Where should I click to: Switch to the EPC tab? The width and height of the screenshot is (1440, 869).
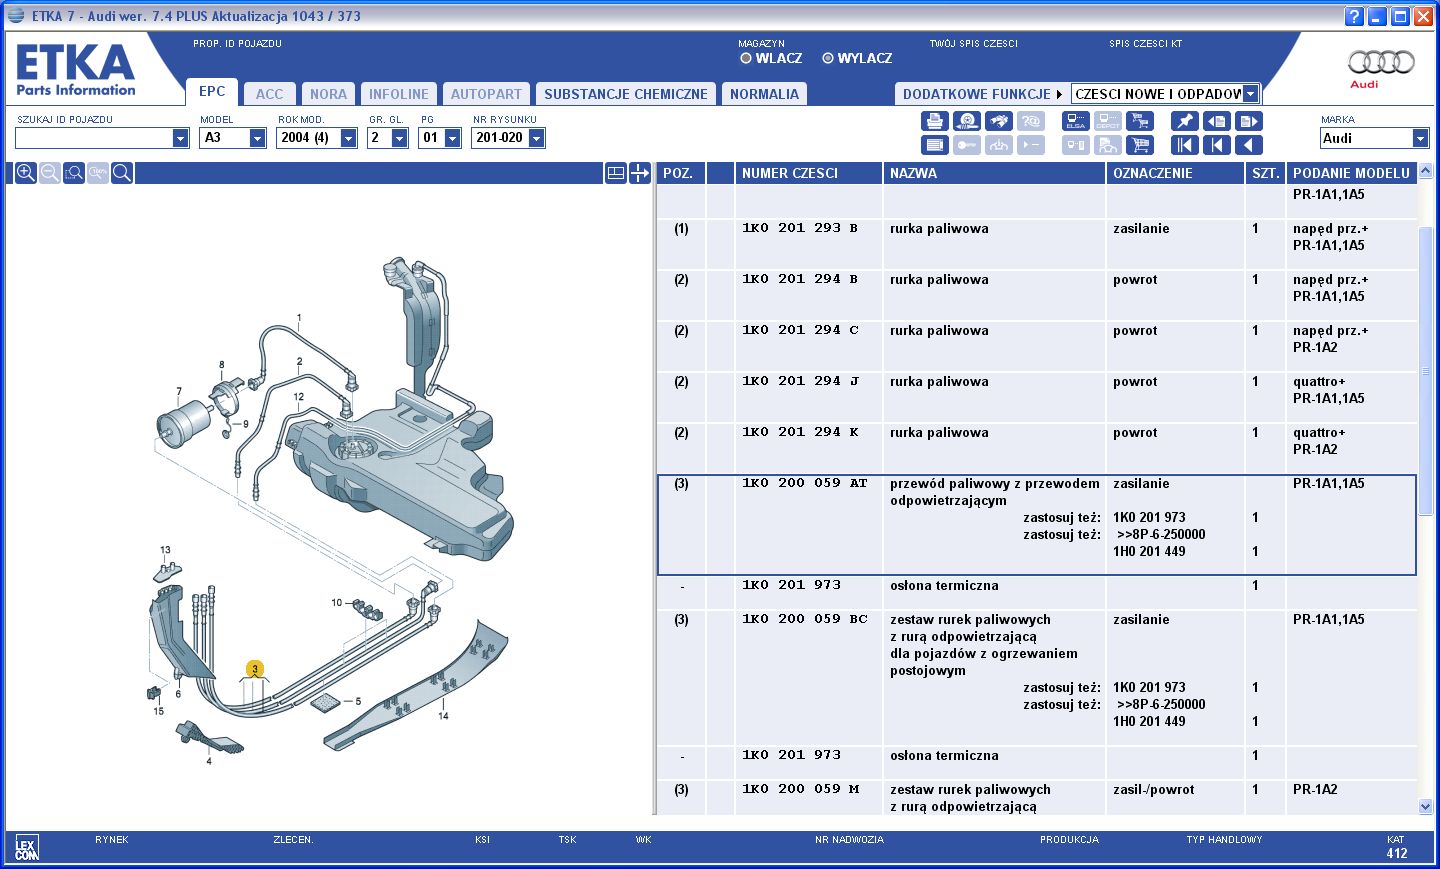212,91
